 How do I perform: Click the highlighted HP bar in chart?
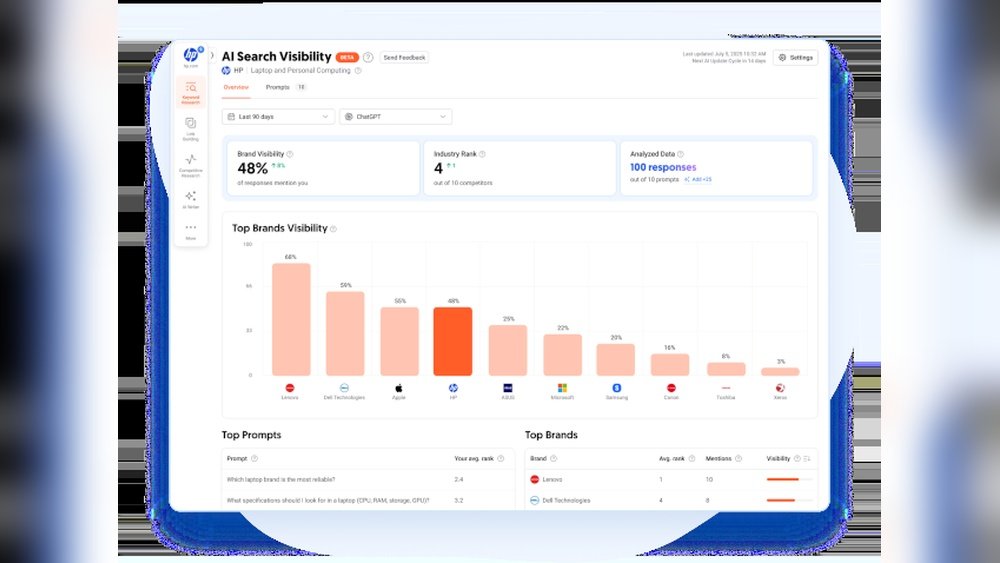(x=453, y=341)
